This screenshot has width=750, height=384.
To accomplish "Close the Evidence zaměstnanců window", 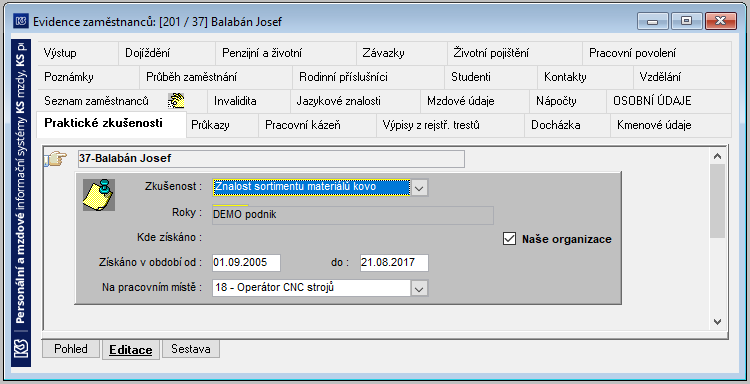I will tap(720, 21).
